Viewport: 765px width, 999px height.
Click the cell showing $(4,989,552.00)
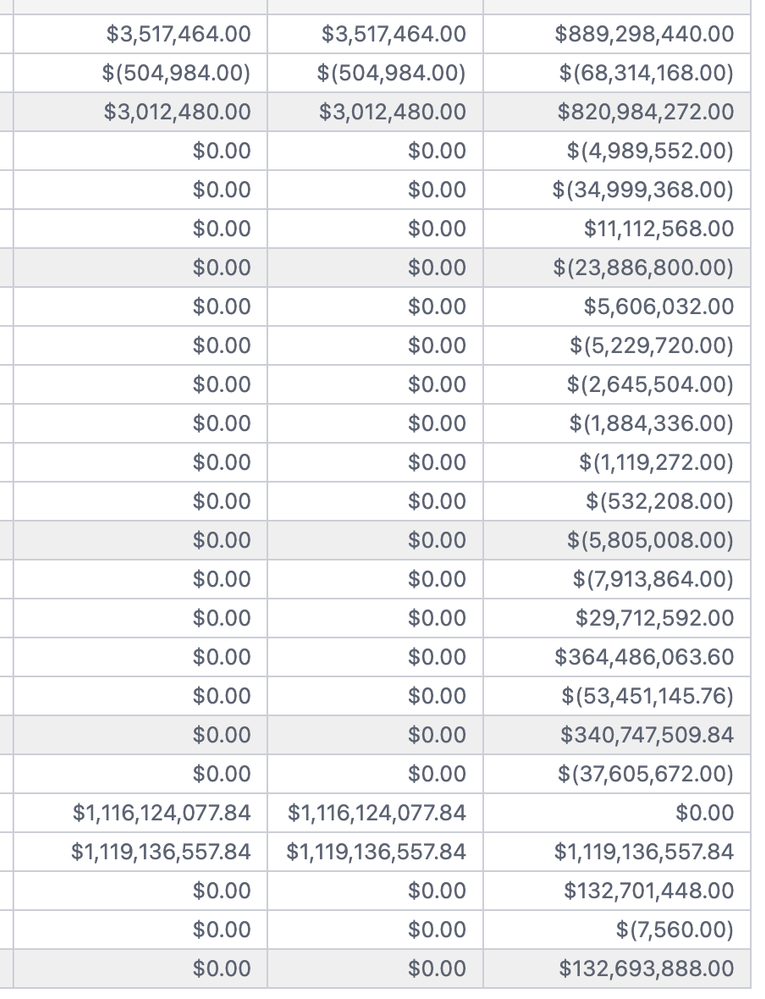(649, 151)
